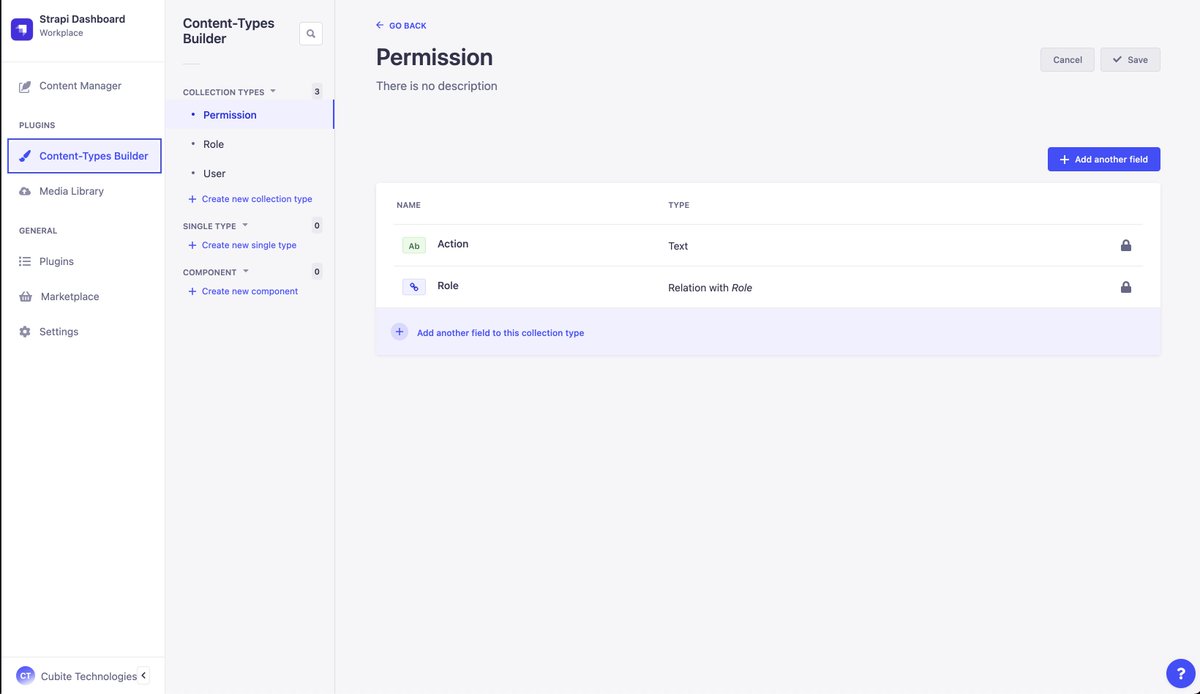Select Content-Types Builder menu item
The height and width of the screenshot is (694, 1200).
84,156
